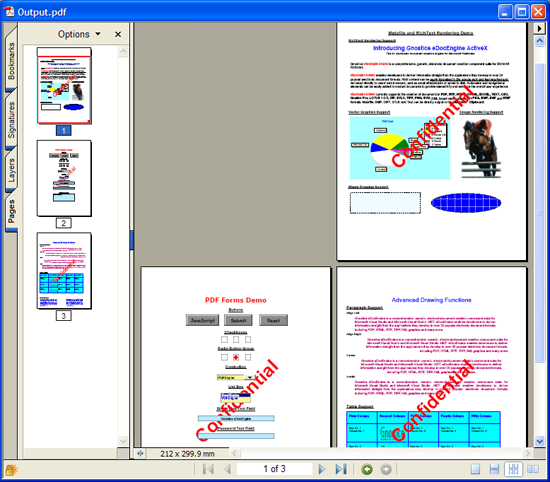The width and height of the screenshot is (550, 482).
Task: Switch to Continuous-Facing layout icon
Action: click(513, 469)
